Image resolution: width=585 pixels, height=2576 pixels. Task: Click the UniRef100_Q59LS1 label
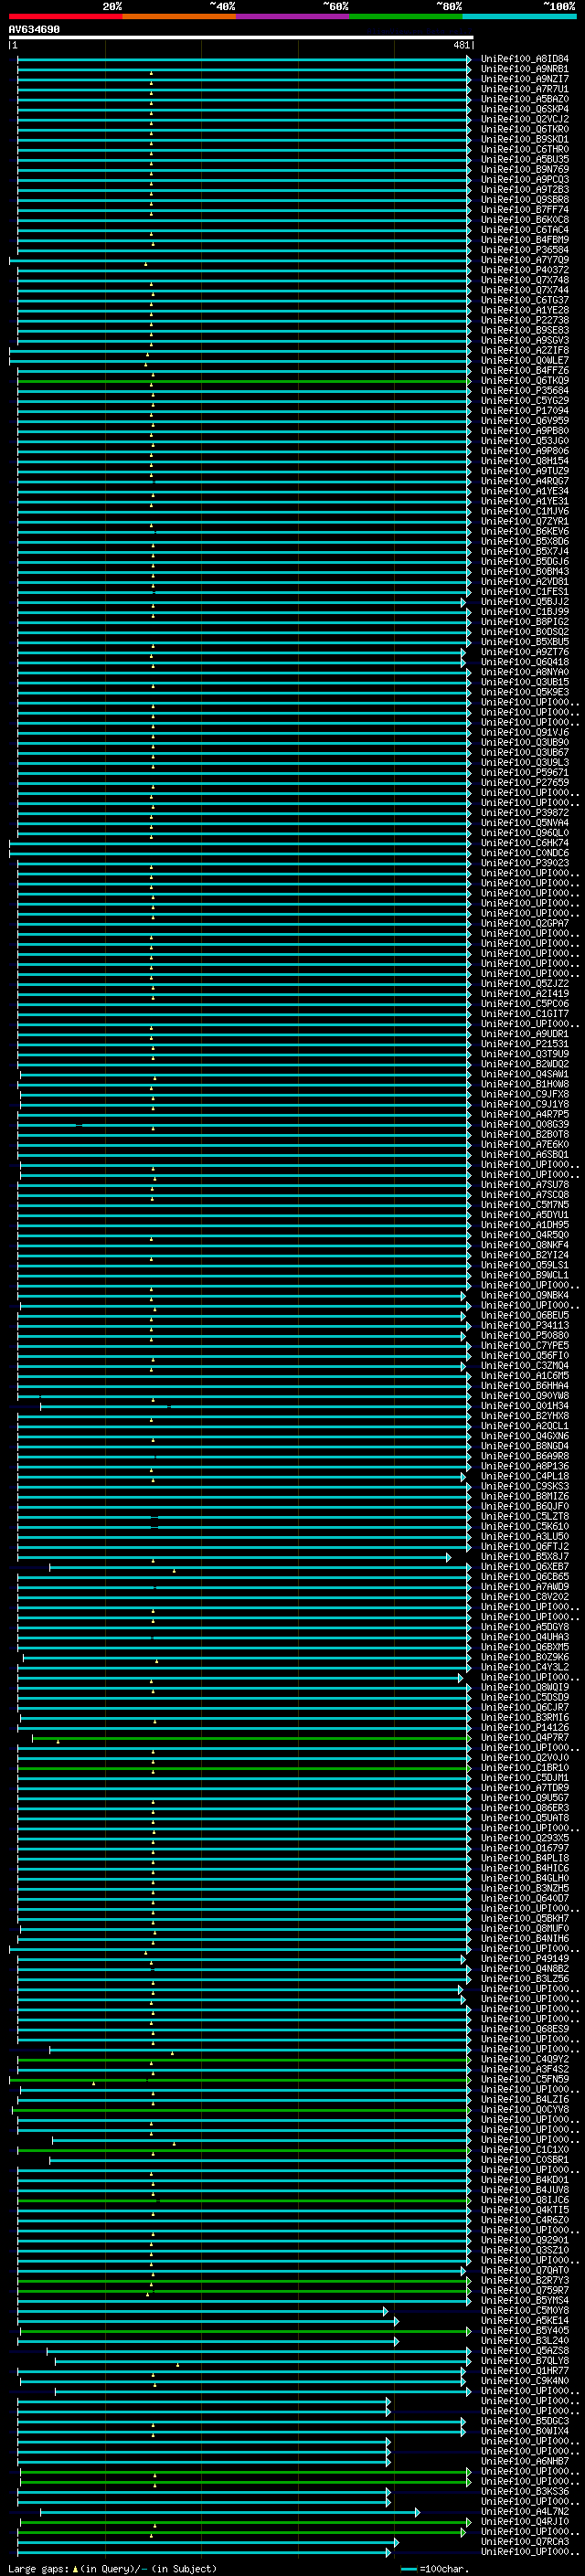[525, 1265]
